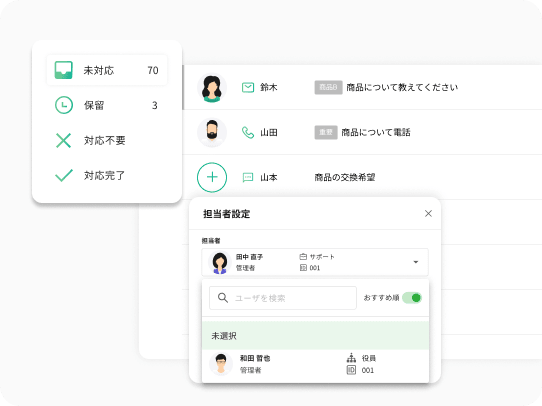The height and width of the screenshot is (406, 542).
Task: Click the 保留 clock icon
Action: click(x=64, y=105)
